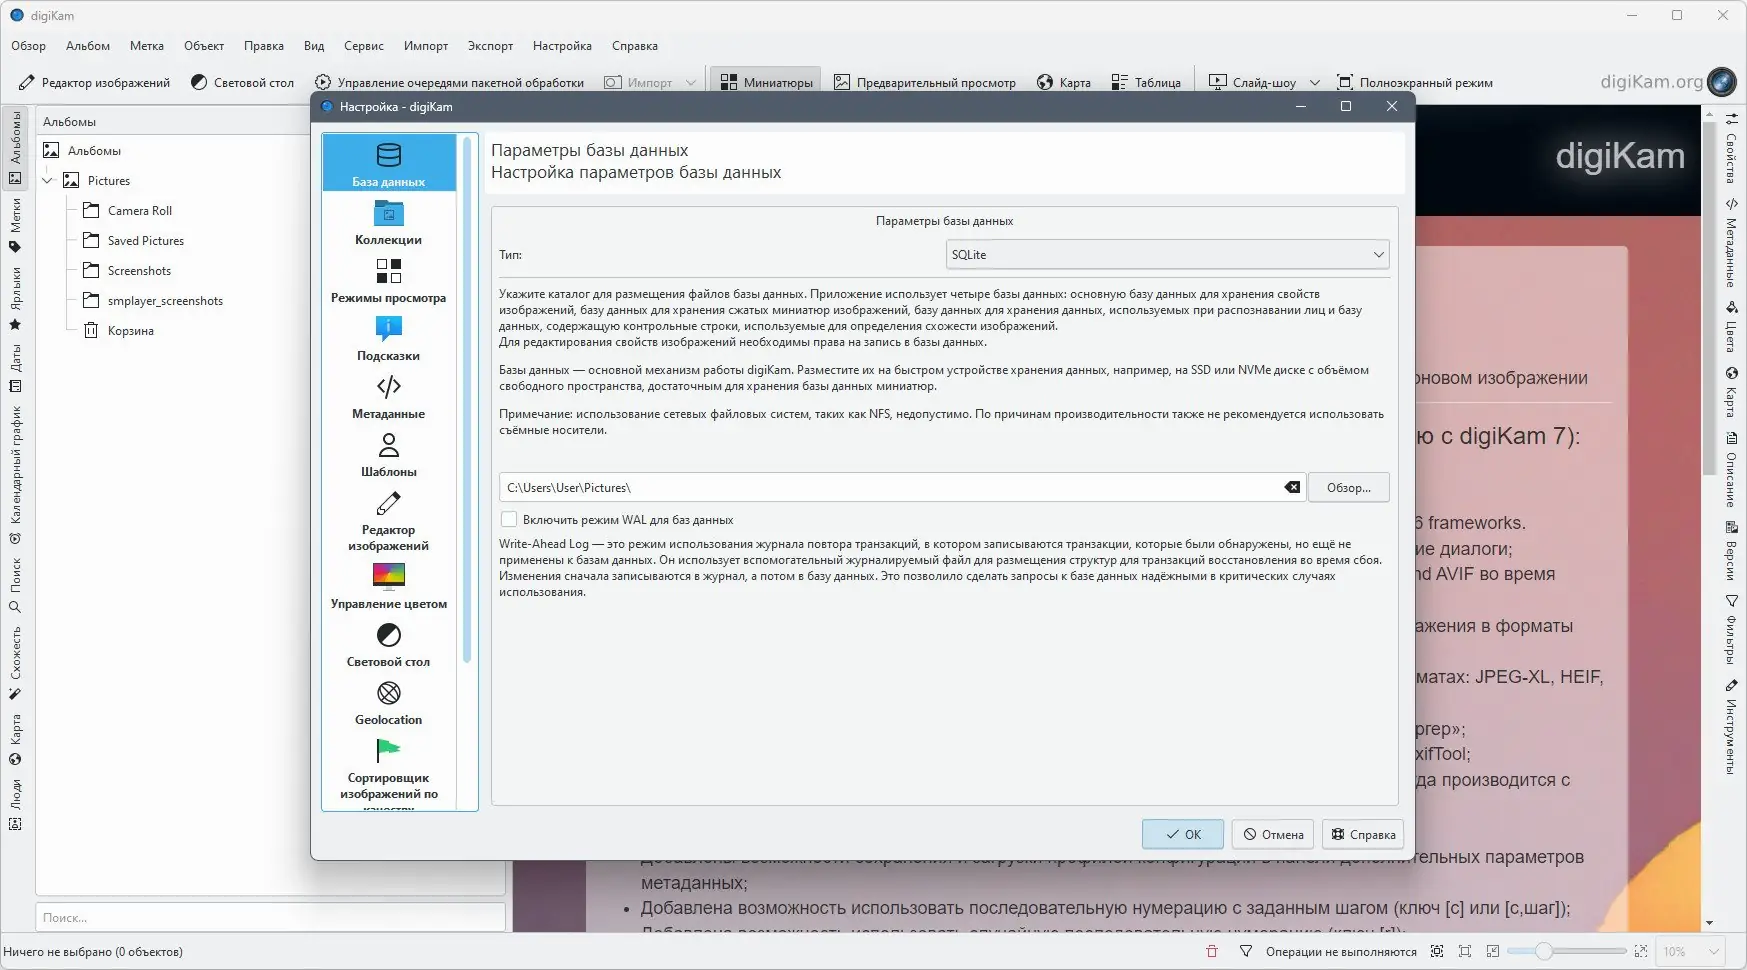This screenshot has height=970, width=1747.
Task: Open the Свойства right sidebar tab
Action: [x=1731, y=147]
